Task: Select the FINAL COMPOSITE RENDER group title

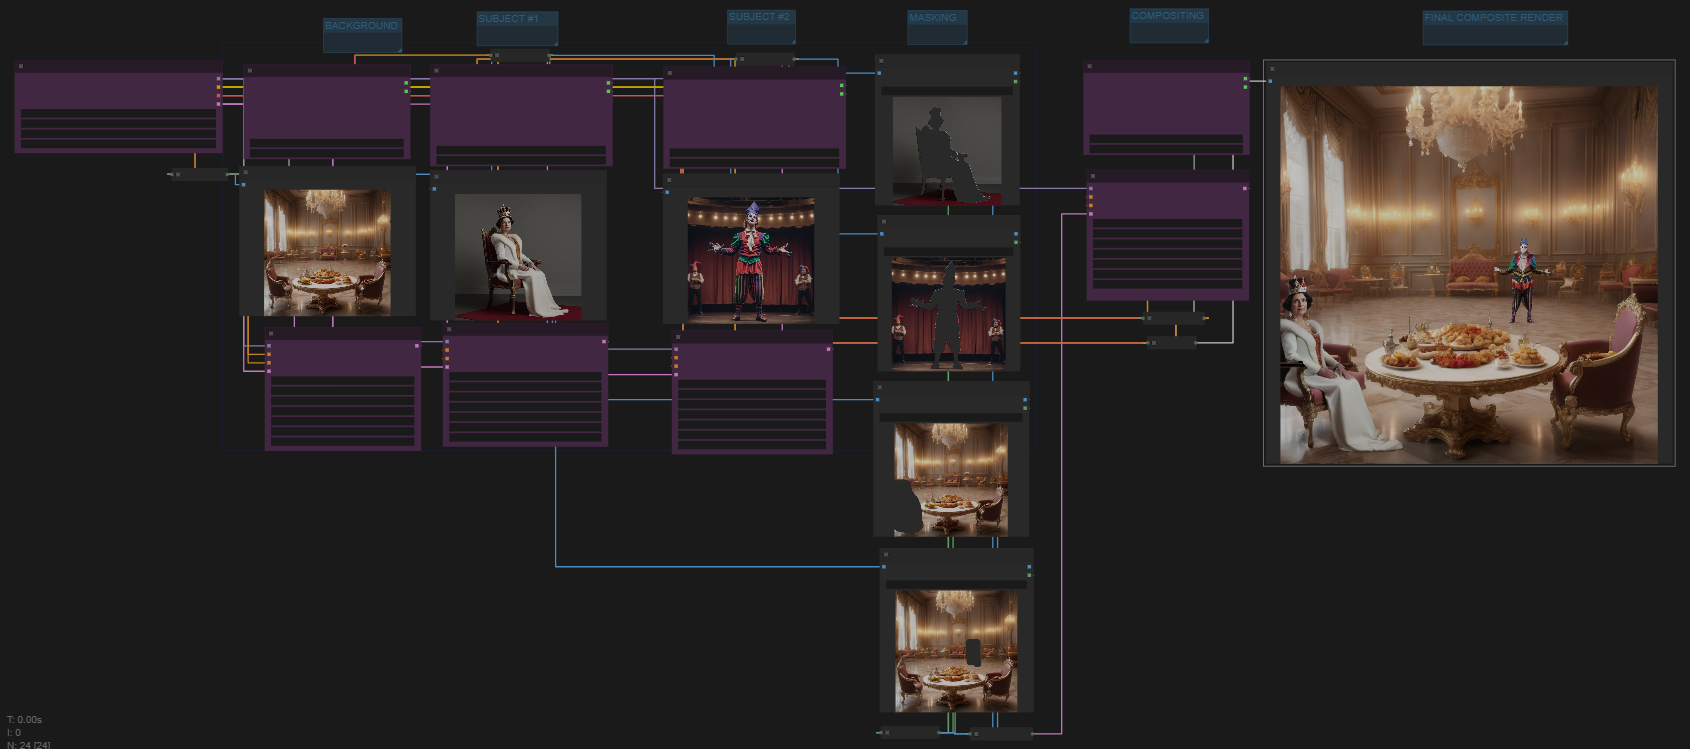Action: click(1494, 18)
